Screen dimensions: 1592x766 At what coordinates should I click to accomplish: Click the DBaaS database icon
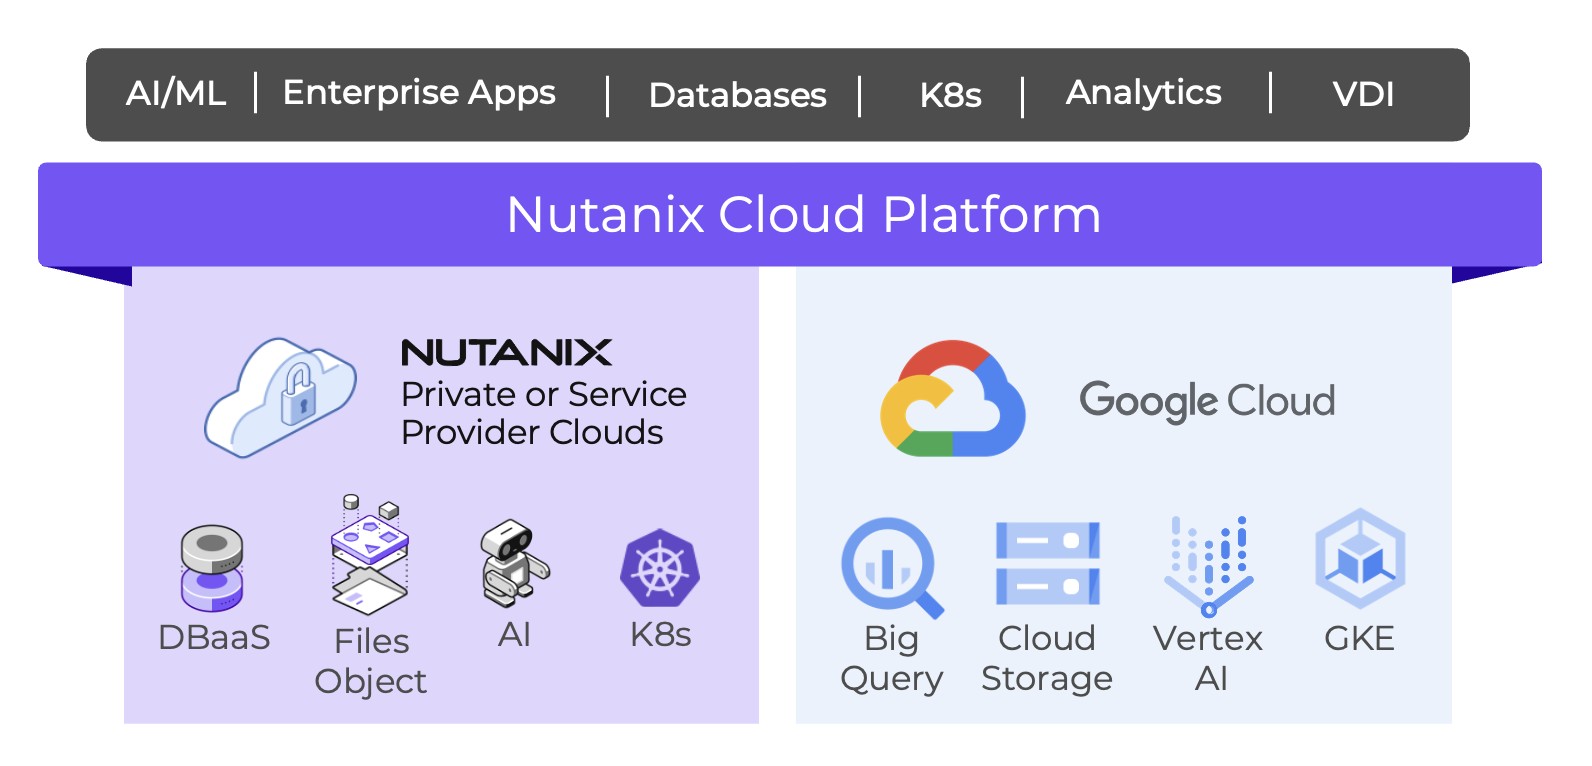pyautogui.click(x=212, y=568)
